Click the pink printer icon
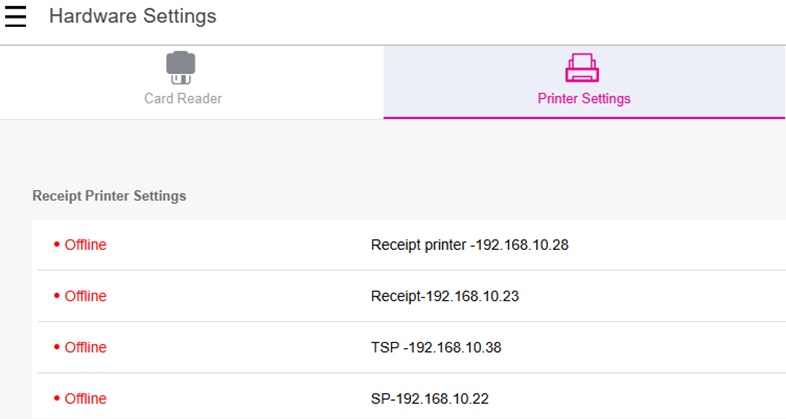Screen dimensions: 786x419 click(x=583, y=67)
